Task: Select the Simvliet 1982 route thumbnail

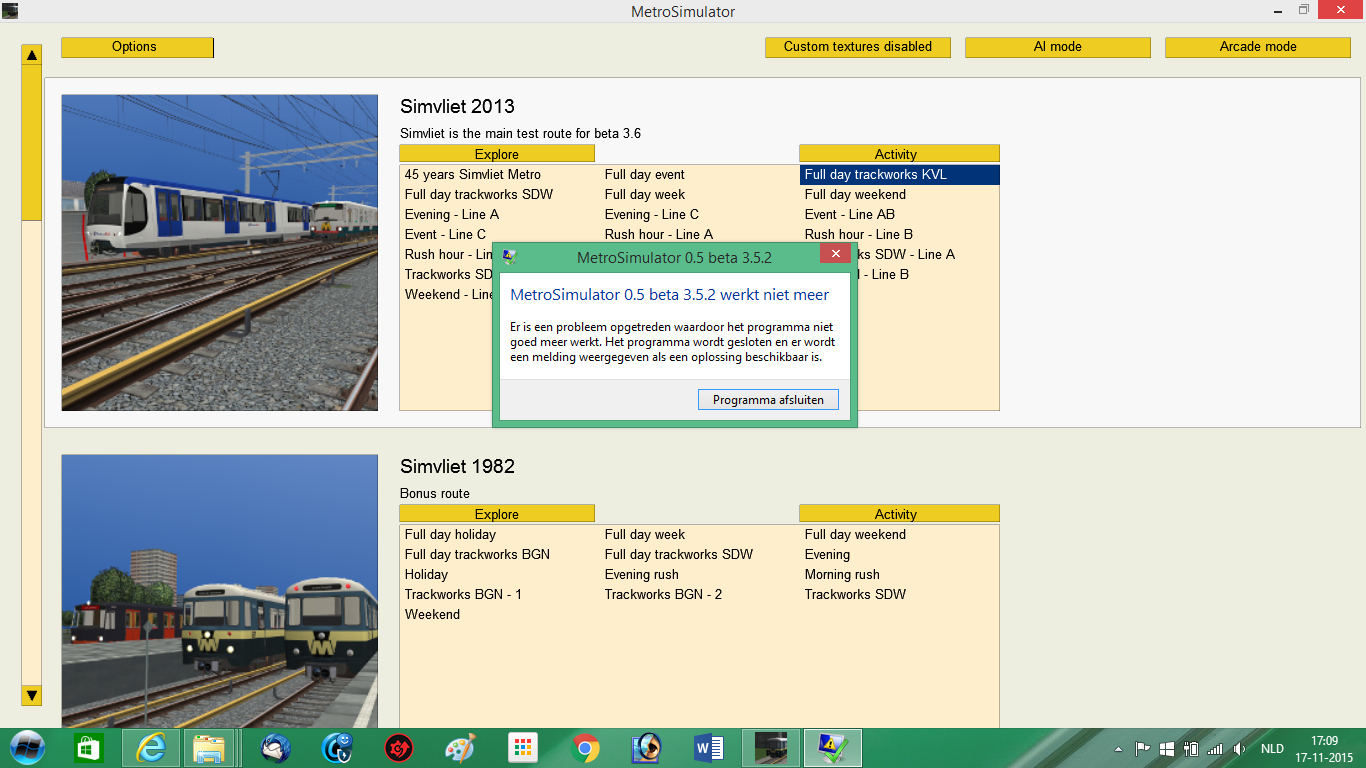Action: (x=220, y=591)
